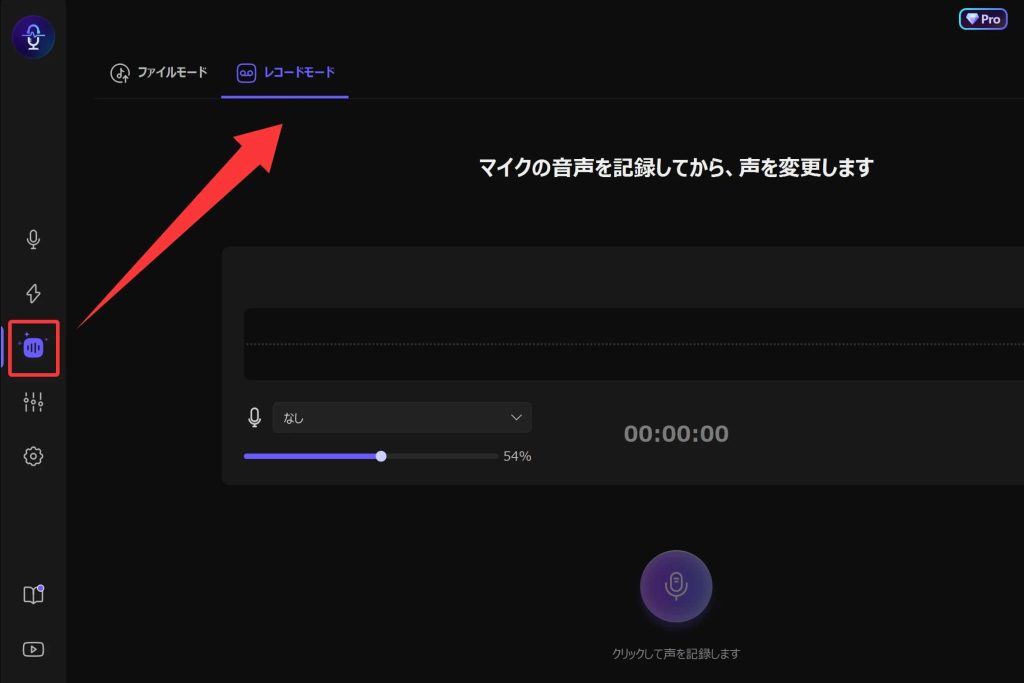Click the Pro upgrade badge
Image resolution: width=1024 pixels, height=683 pixels.
coord(982,19)
